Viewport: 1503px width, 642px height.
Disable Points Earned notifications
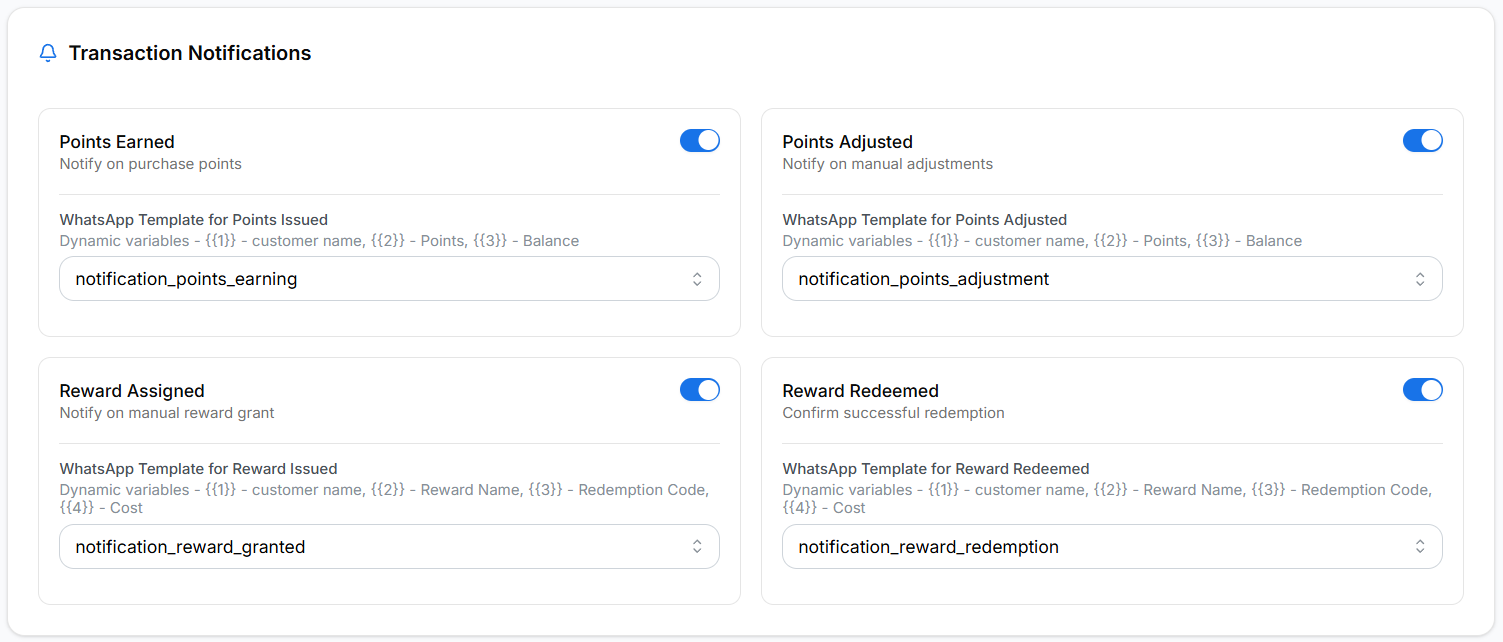pos(699,140)
